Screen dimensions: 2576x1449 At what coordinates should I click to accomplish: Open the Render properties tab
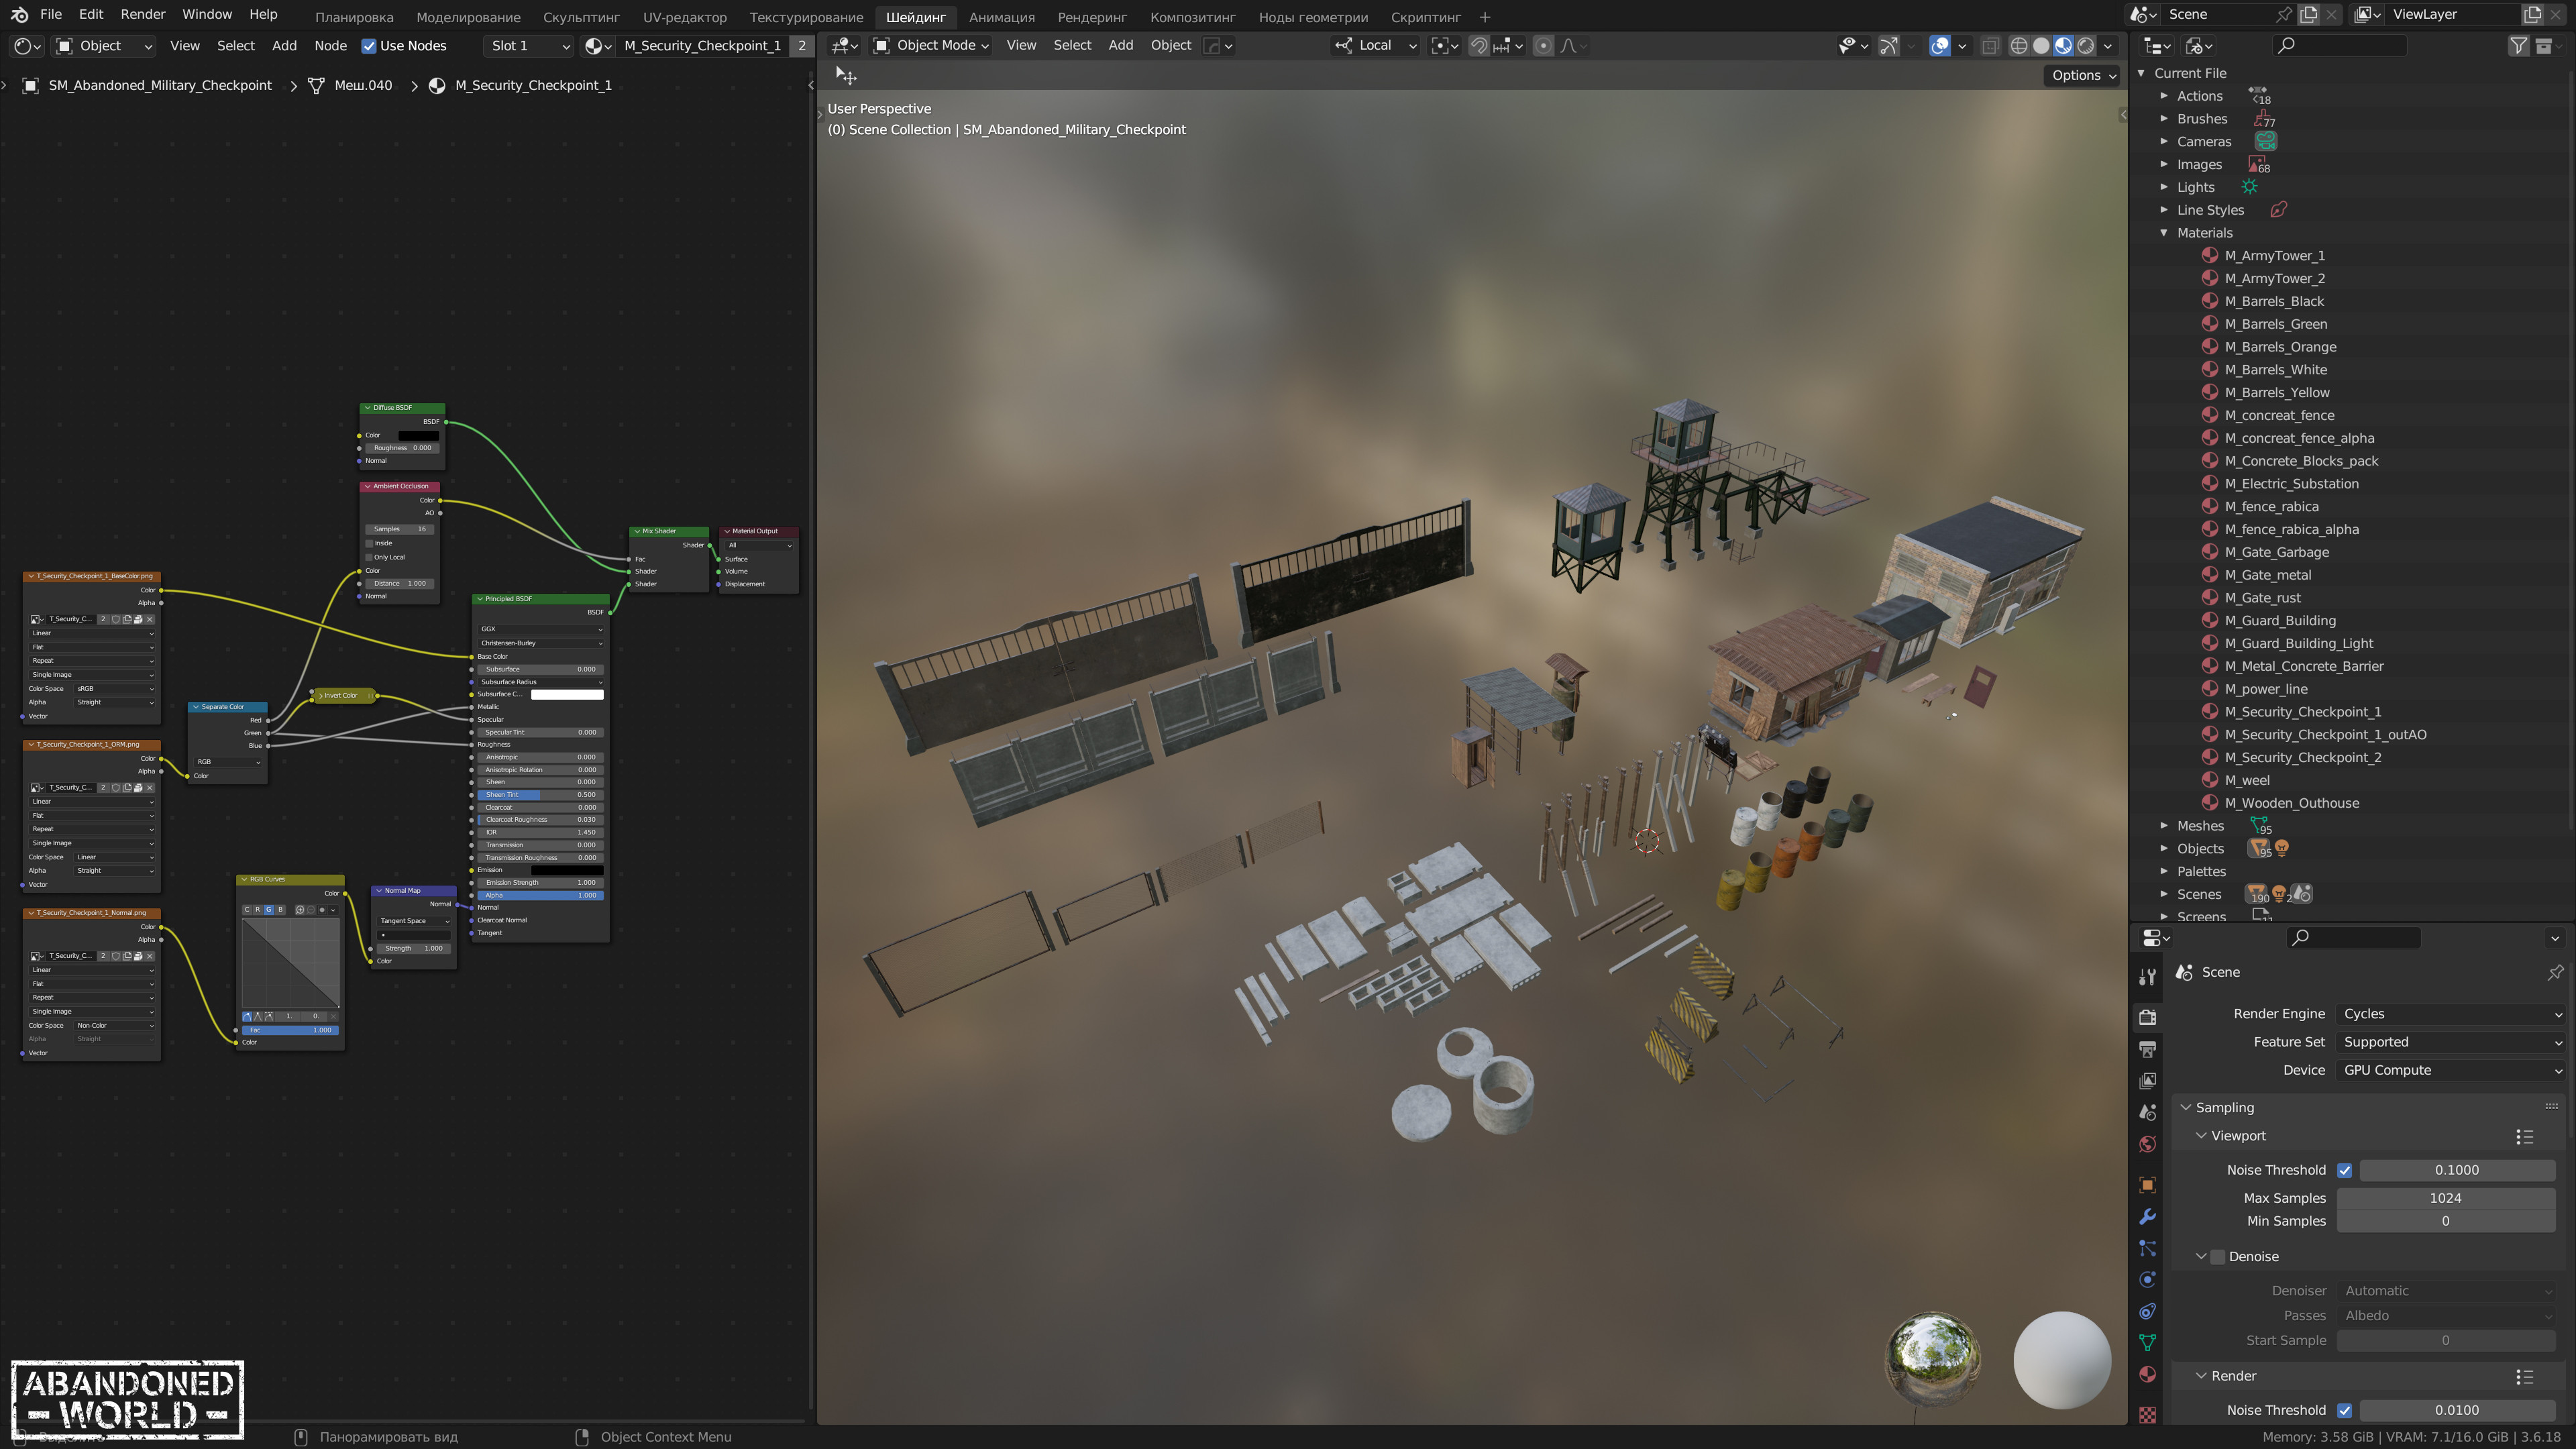2147,1017
